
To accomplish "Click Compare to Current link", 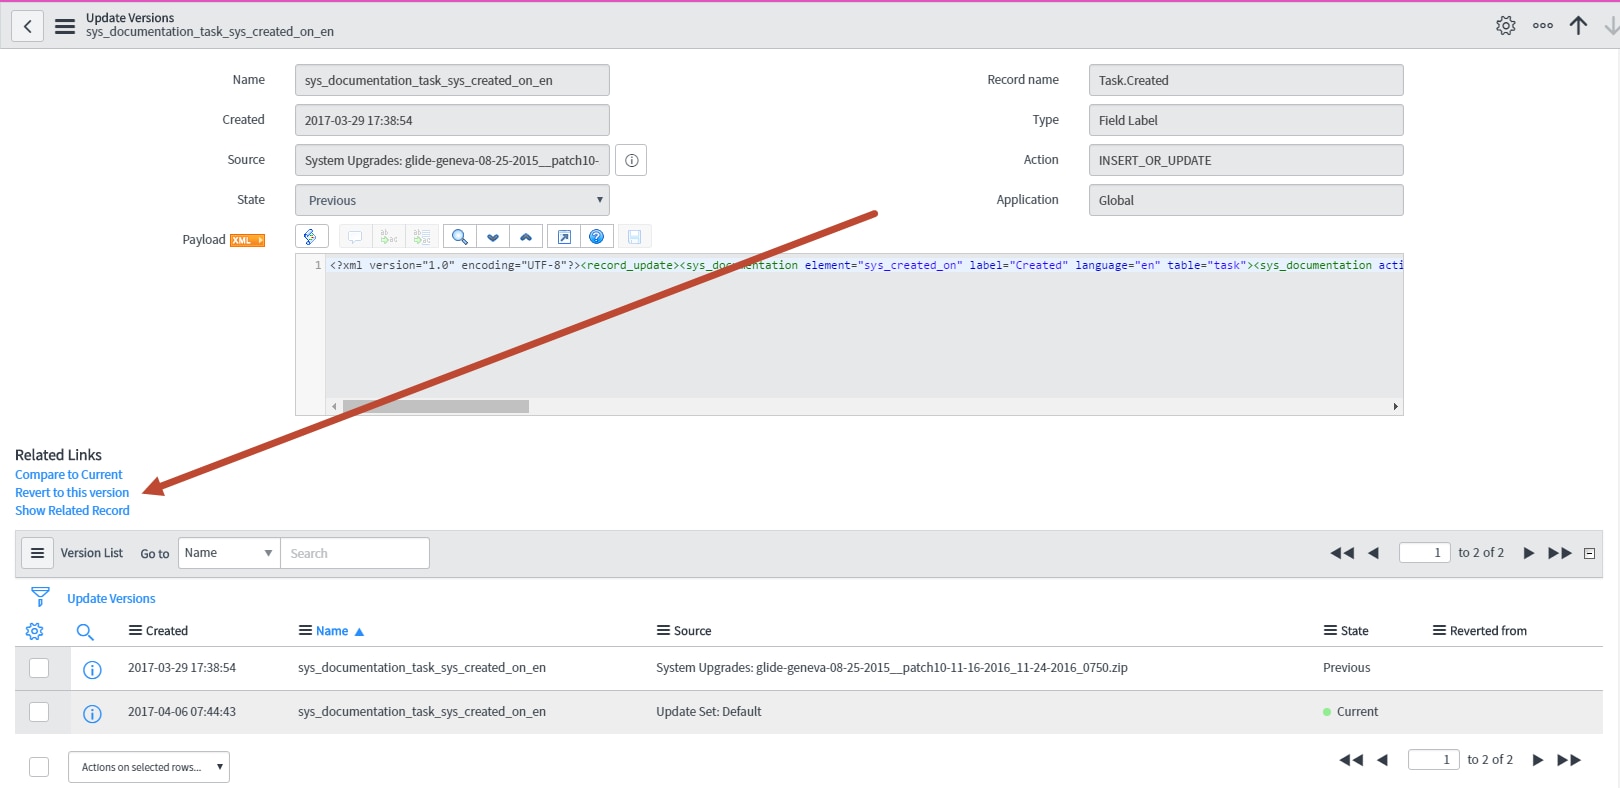I will point(68,475).
